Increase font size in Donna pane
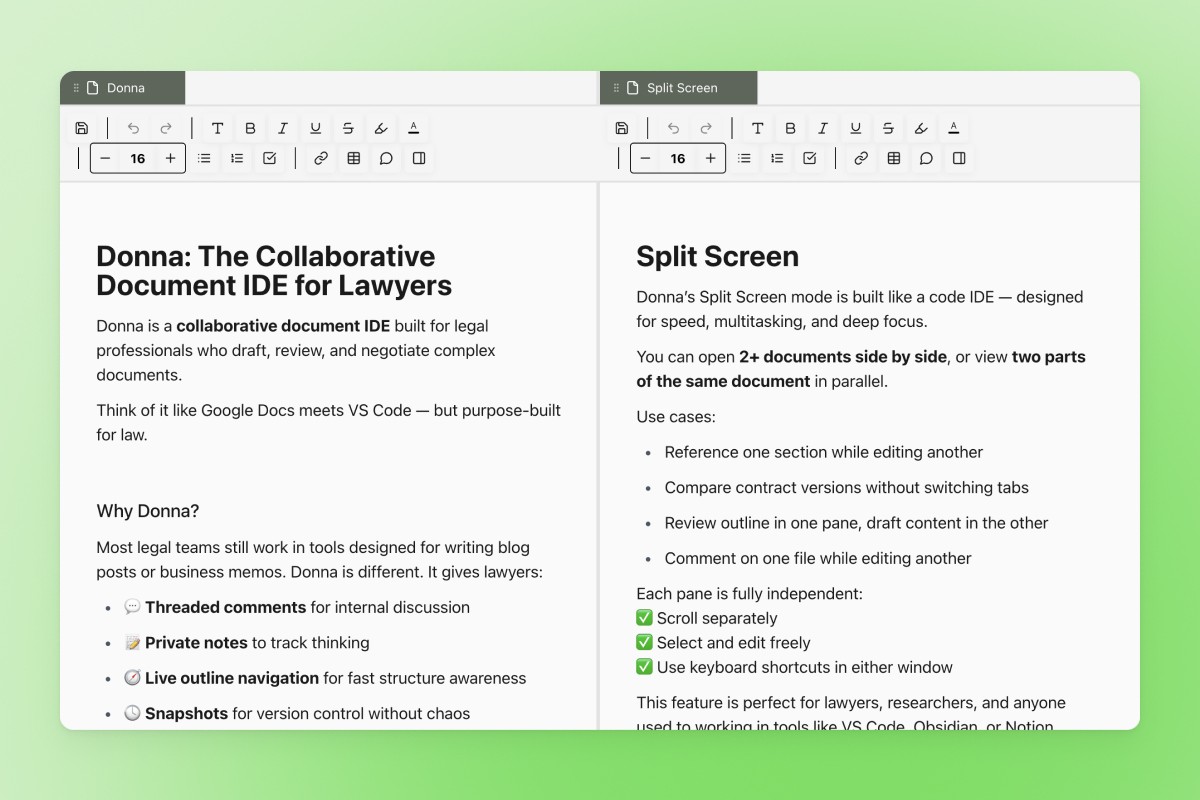Viewport: 1200px width, 800px height. click(170, 158)
